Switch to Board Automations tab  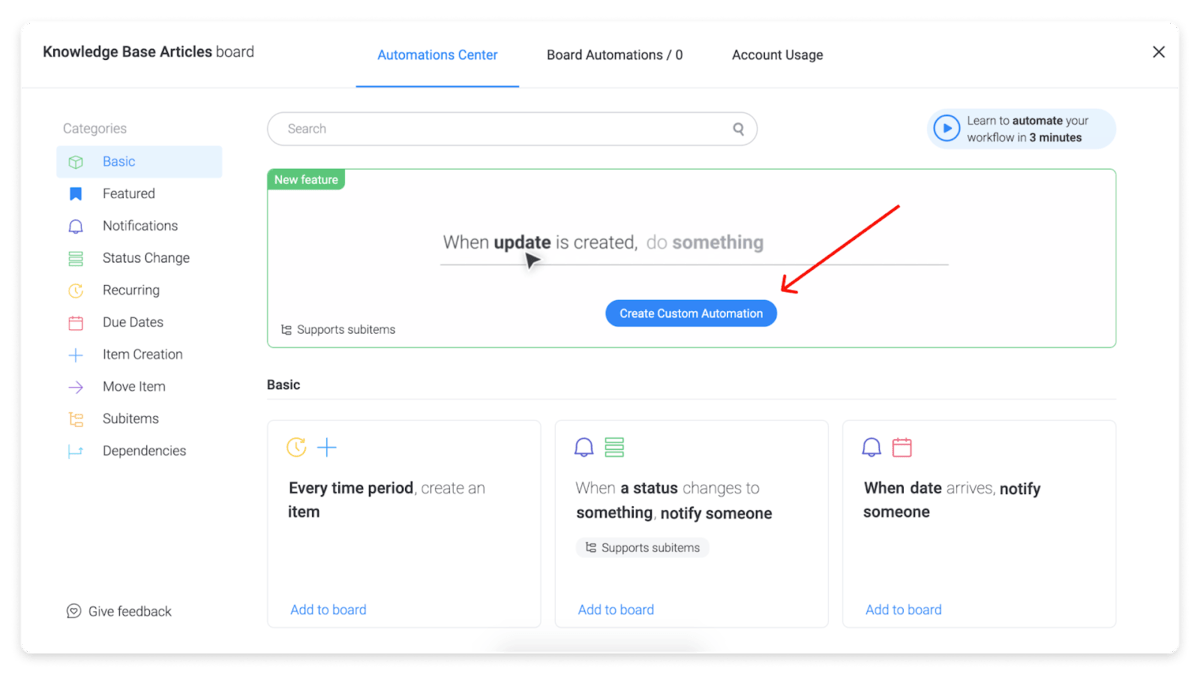(614, 55)
